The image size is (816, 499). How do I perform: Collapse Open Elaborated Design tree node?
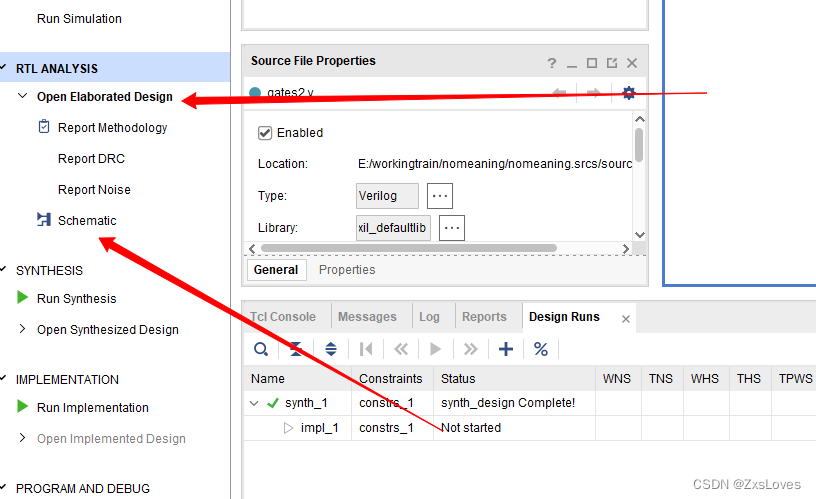pos(22,96)
